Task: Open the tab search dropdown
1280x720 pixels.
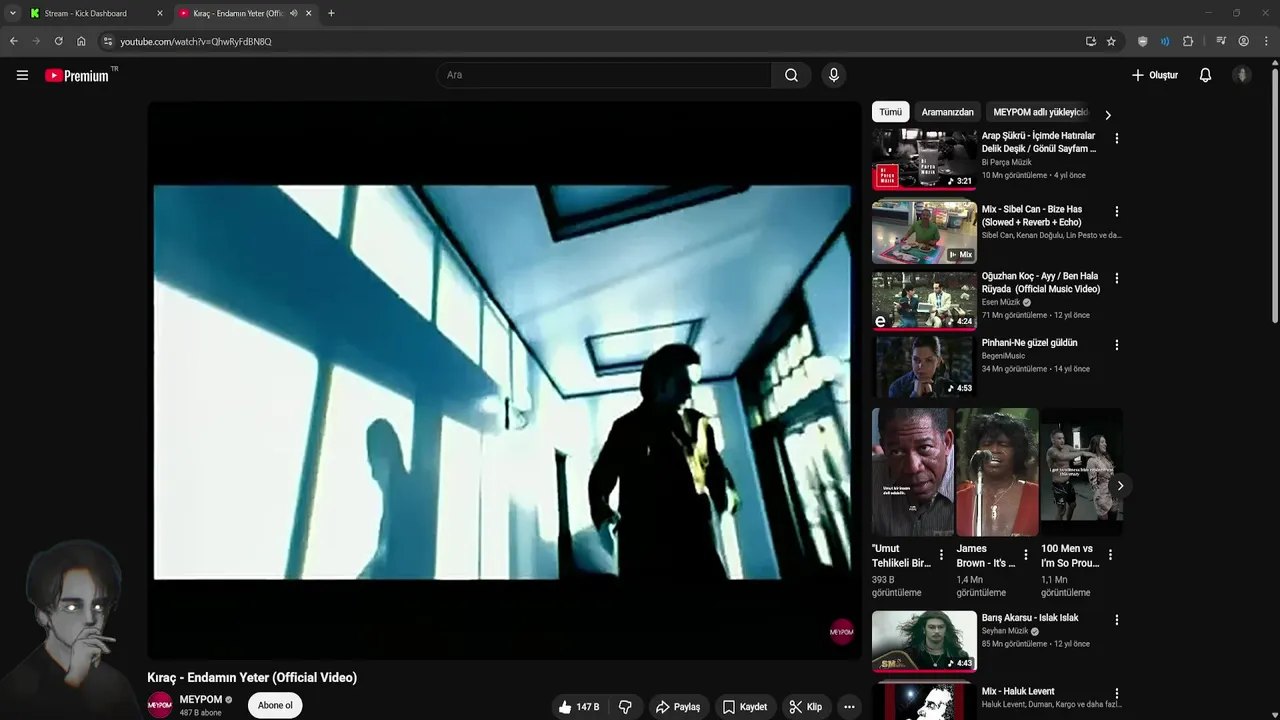Action: [12, 13]
